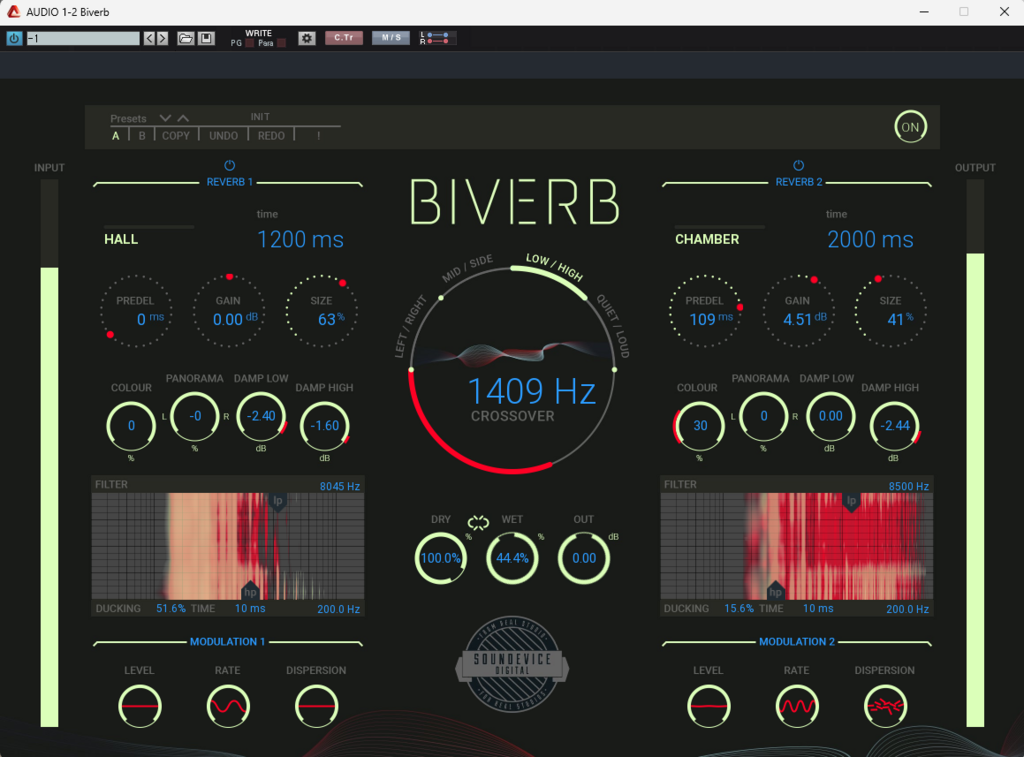Toggle the M/S button

click(x=391, y=38)
